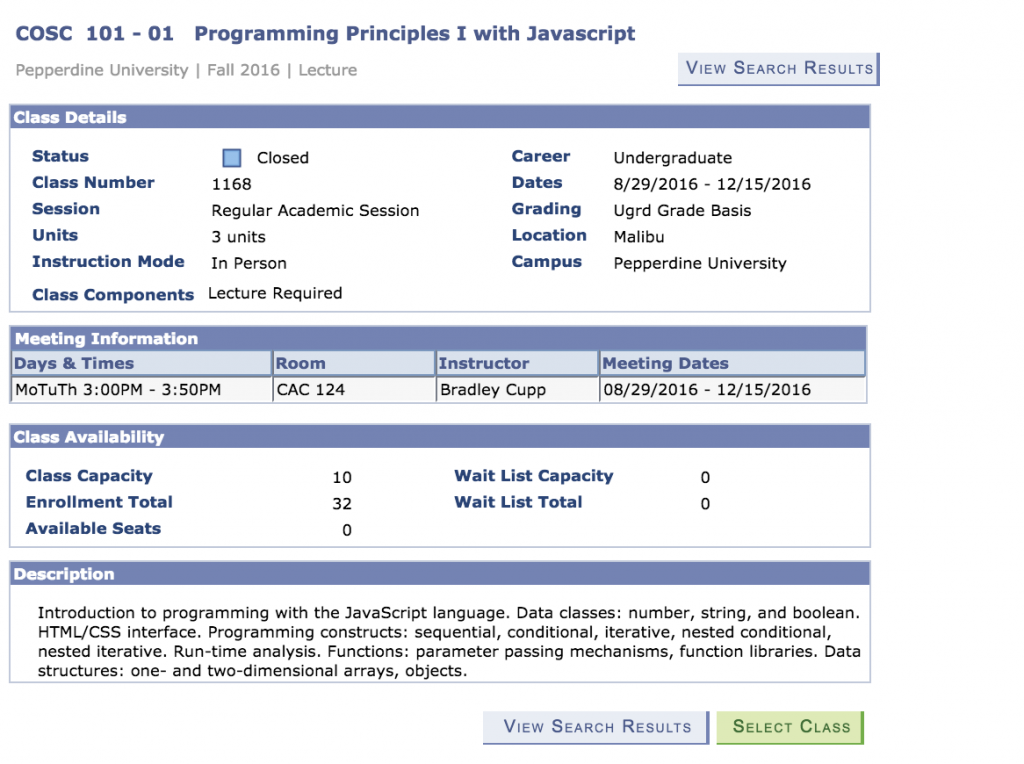This screenshot has width=1024, height=764.
Task: Click the 'Class Number' field label
Action: point(93,183)
